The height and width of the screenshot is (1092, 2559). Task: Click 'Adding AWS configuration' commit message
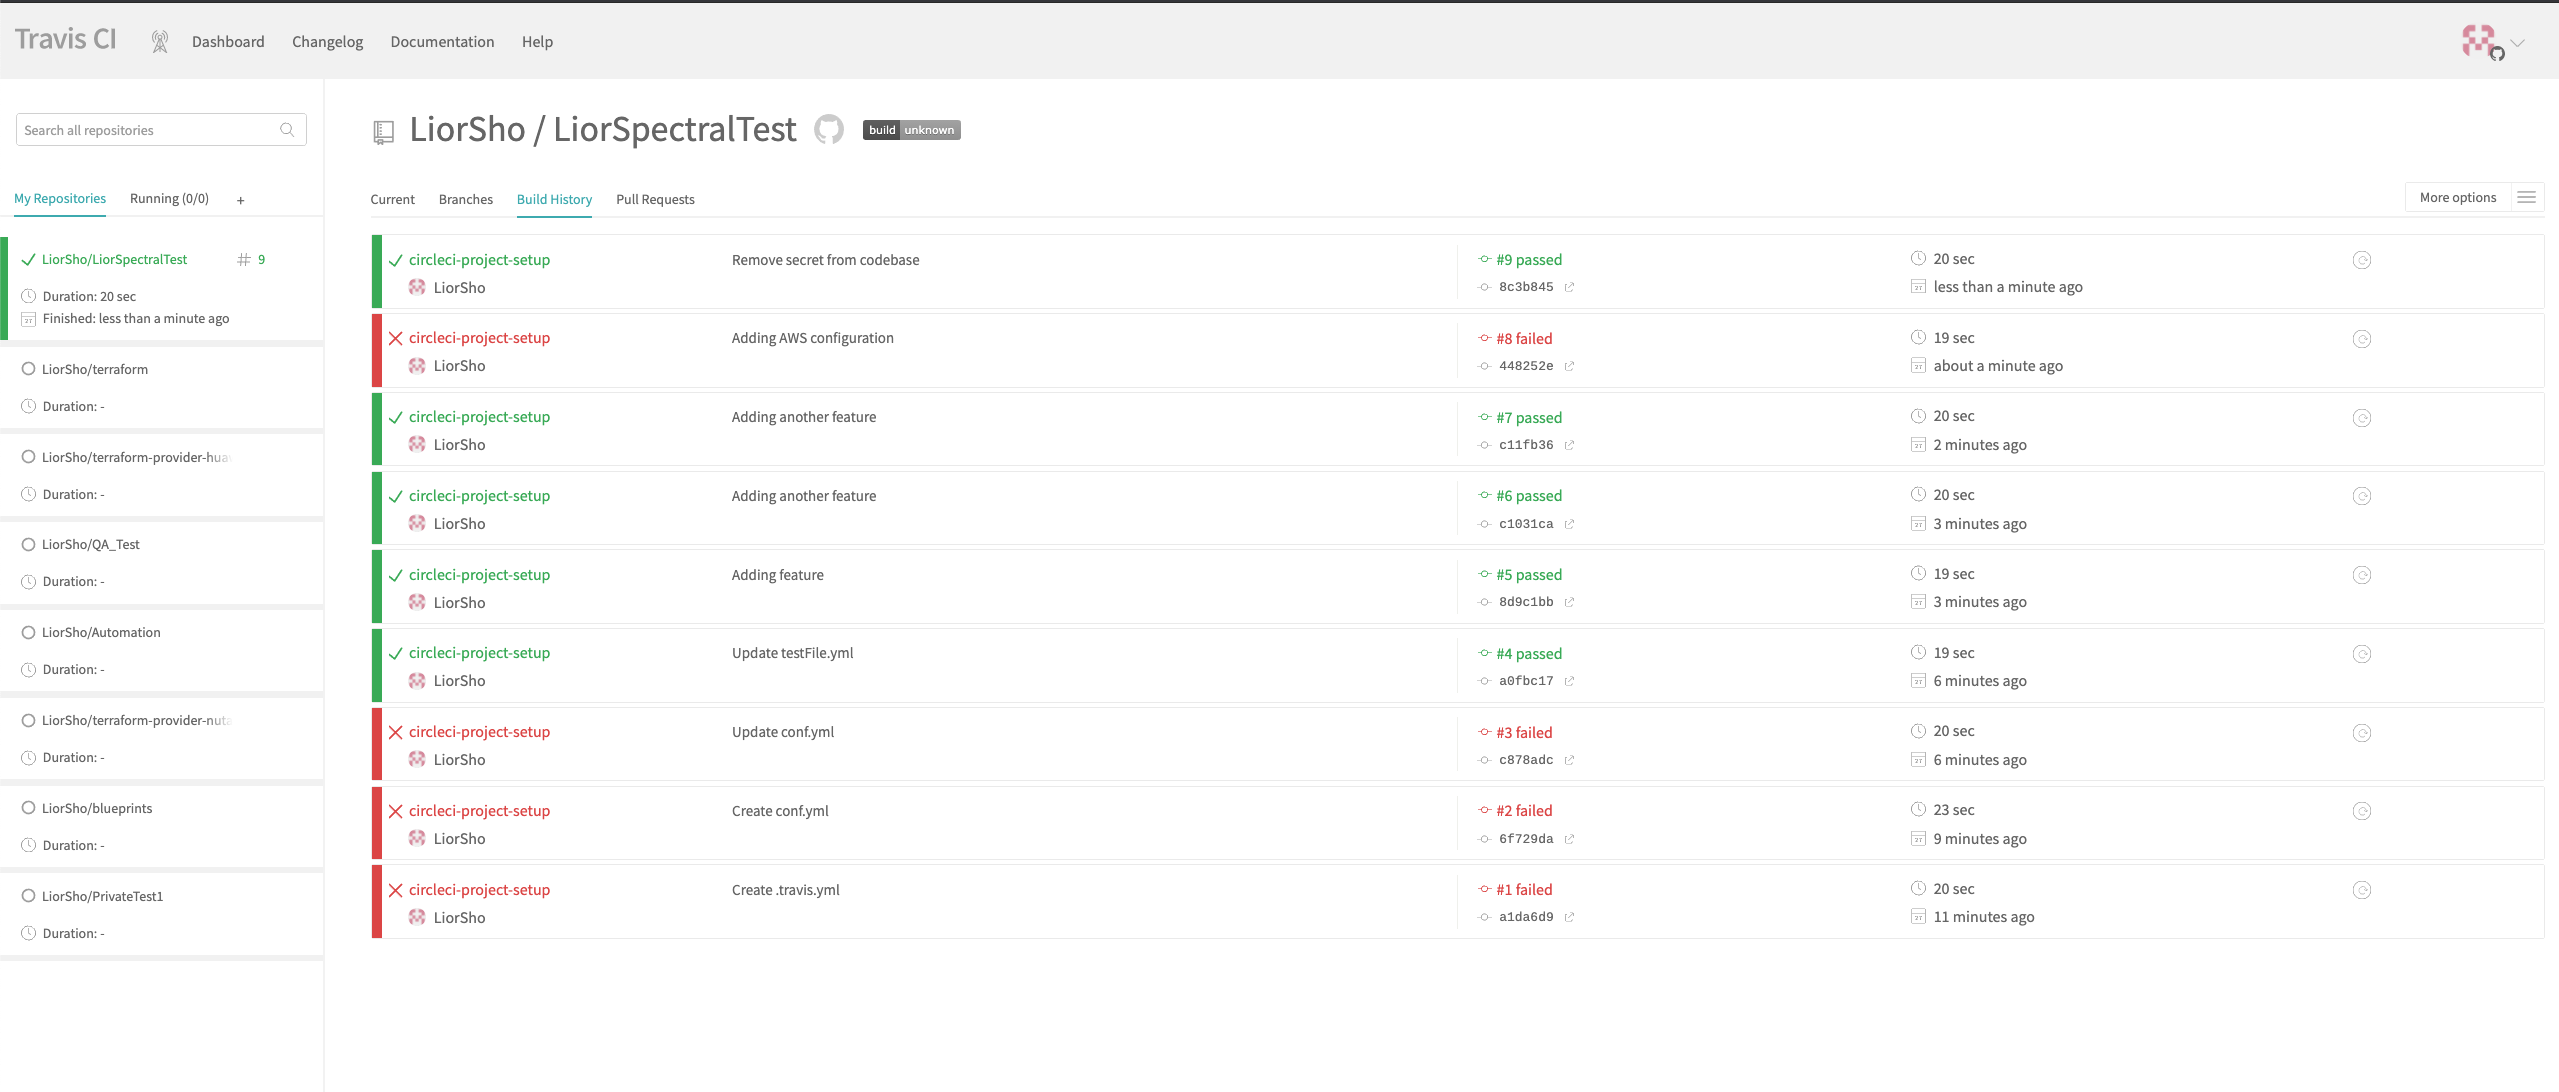pos(812,338)
